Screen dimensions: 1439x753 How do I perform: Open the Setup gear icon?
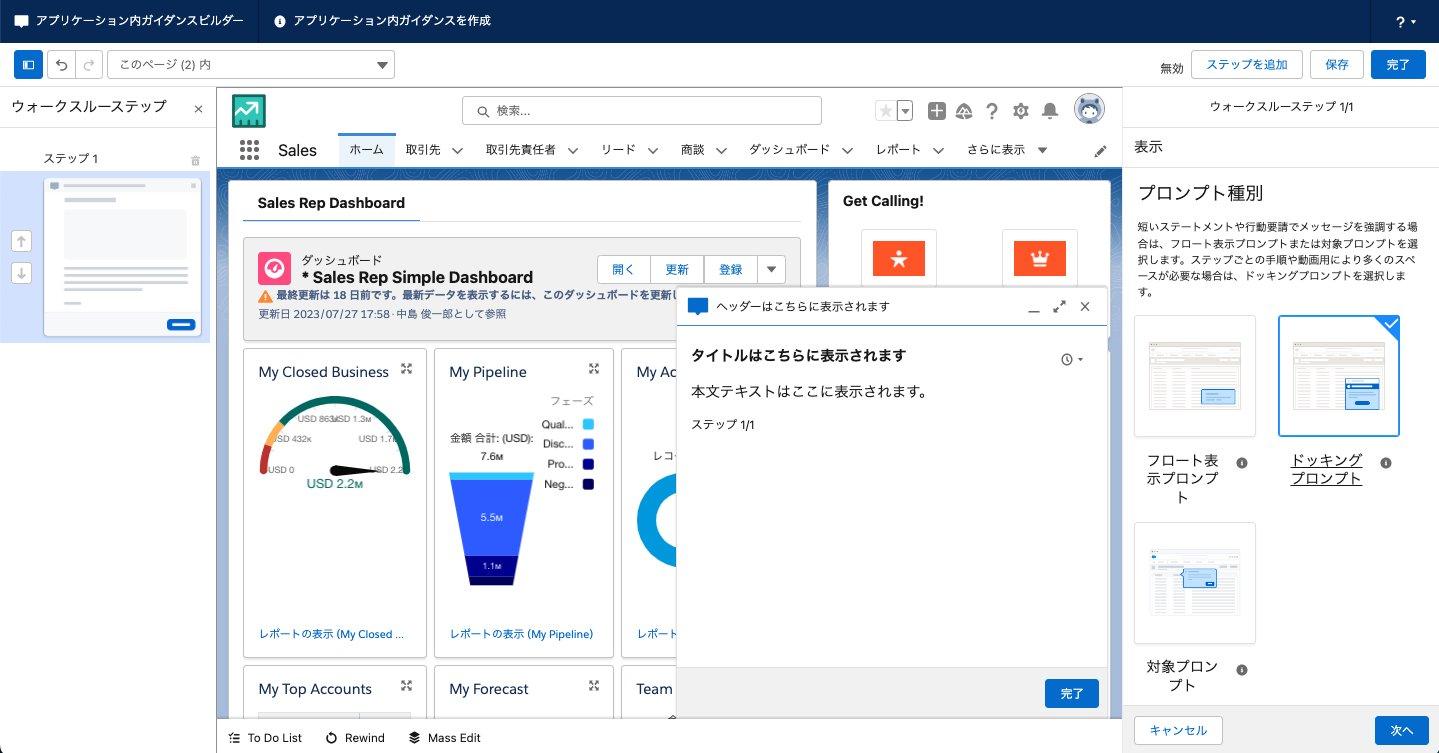tap(1021, 111)
